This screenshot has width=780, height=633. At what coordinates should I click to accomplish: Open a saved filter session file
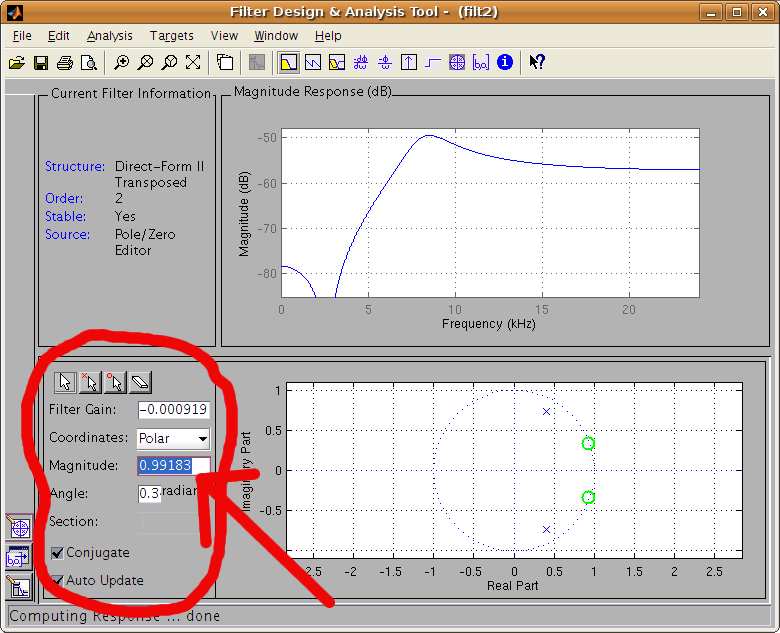pyautogui.click(x=16, y=63)
